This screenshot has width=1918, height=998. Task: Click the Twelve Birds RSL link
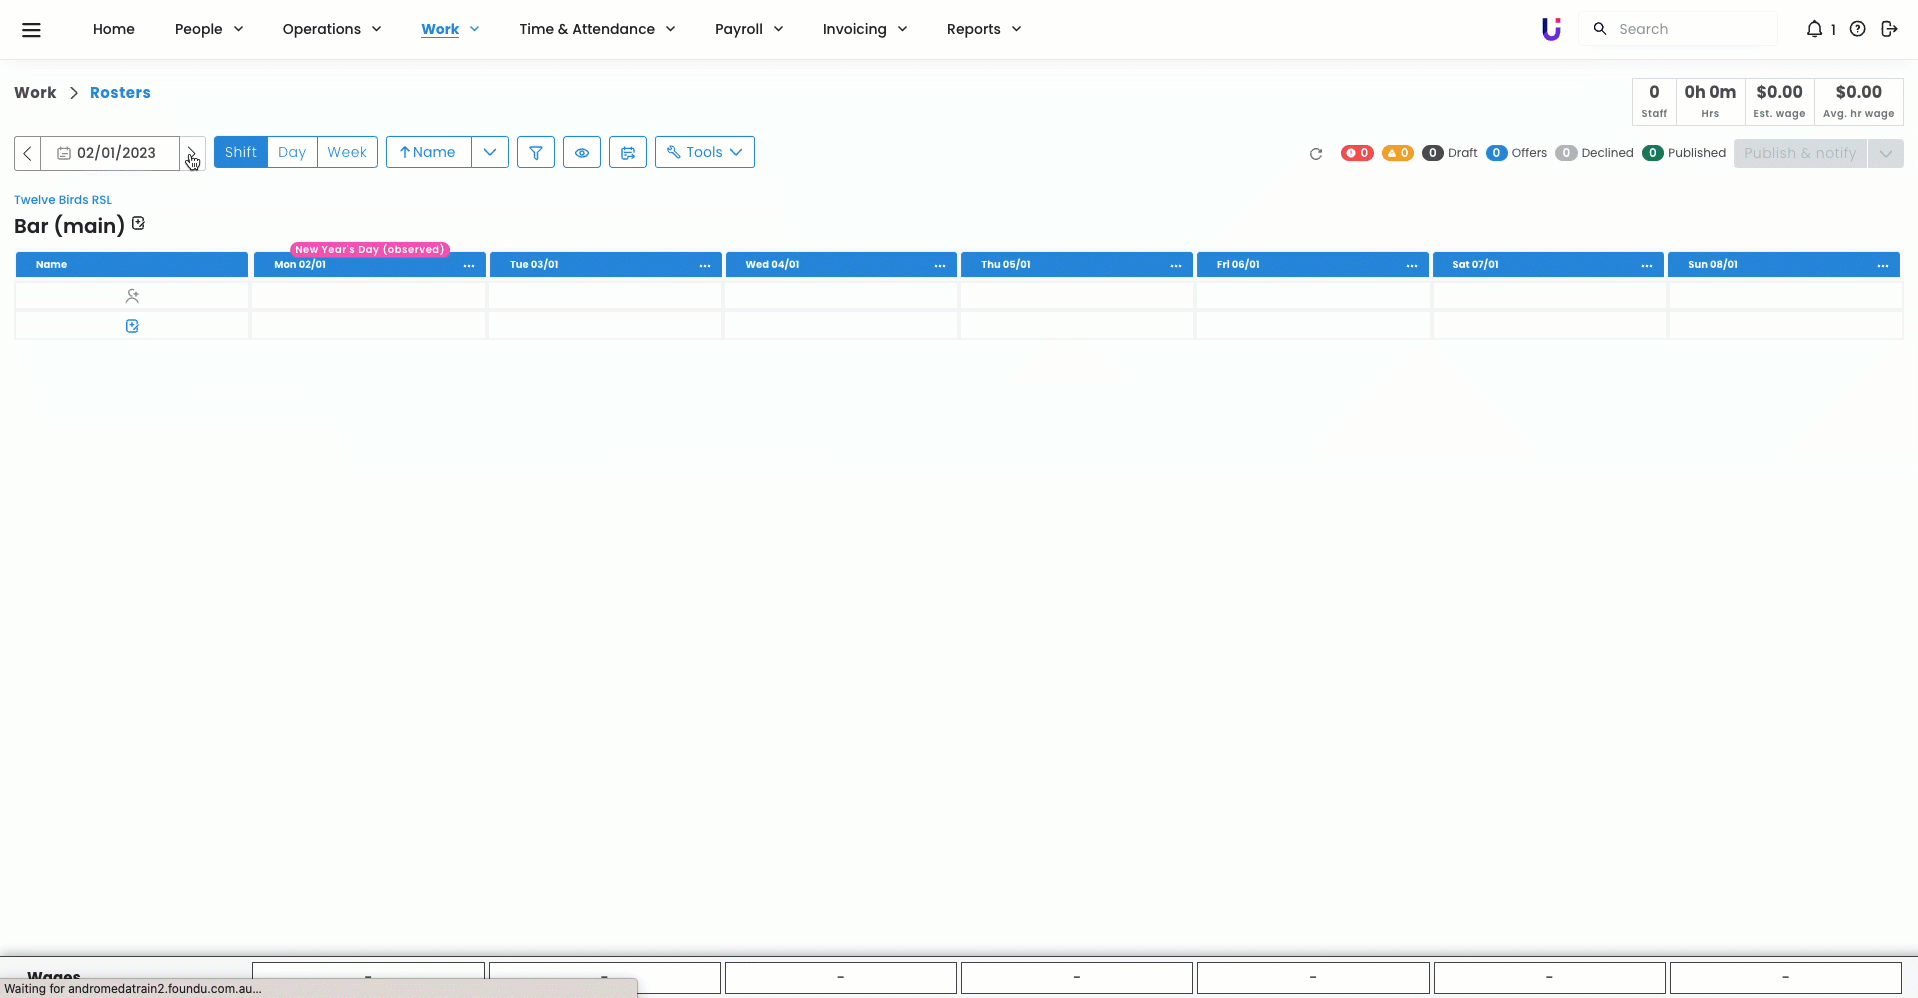tap(63, 200)
